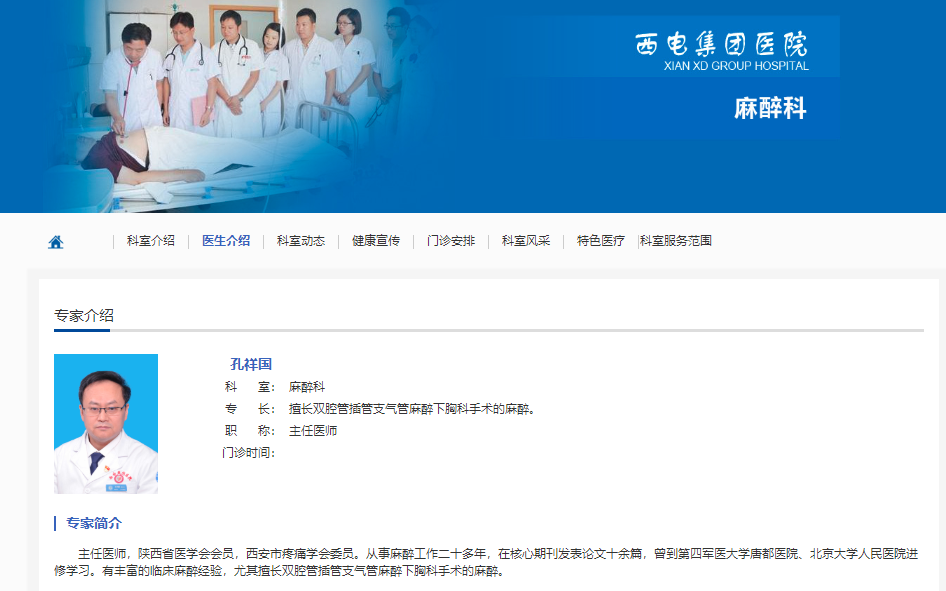The height and width of the screenshot is (591, 946).
Task: Go to 科室动态 page
Action: point(301,241)
